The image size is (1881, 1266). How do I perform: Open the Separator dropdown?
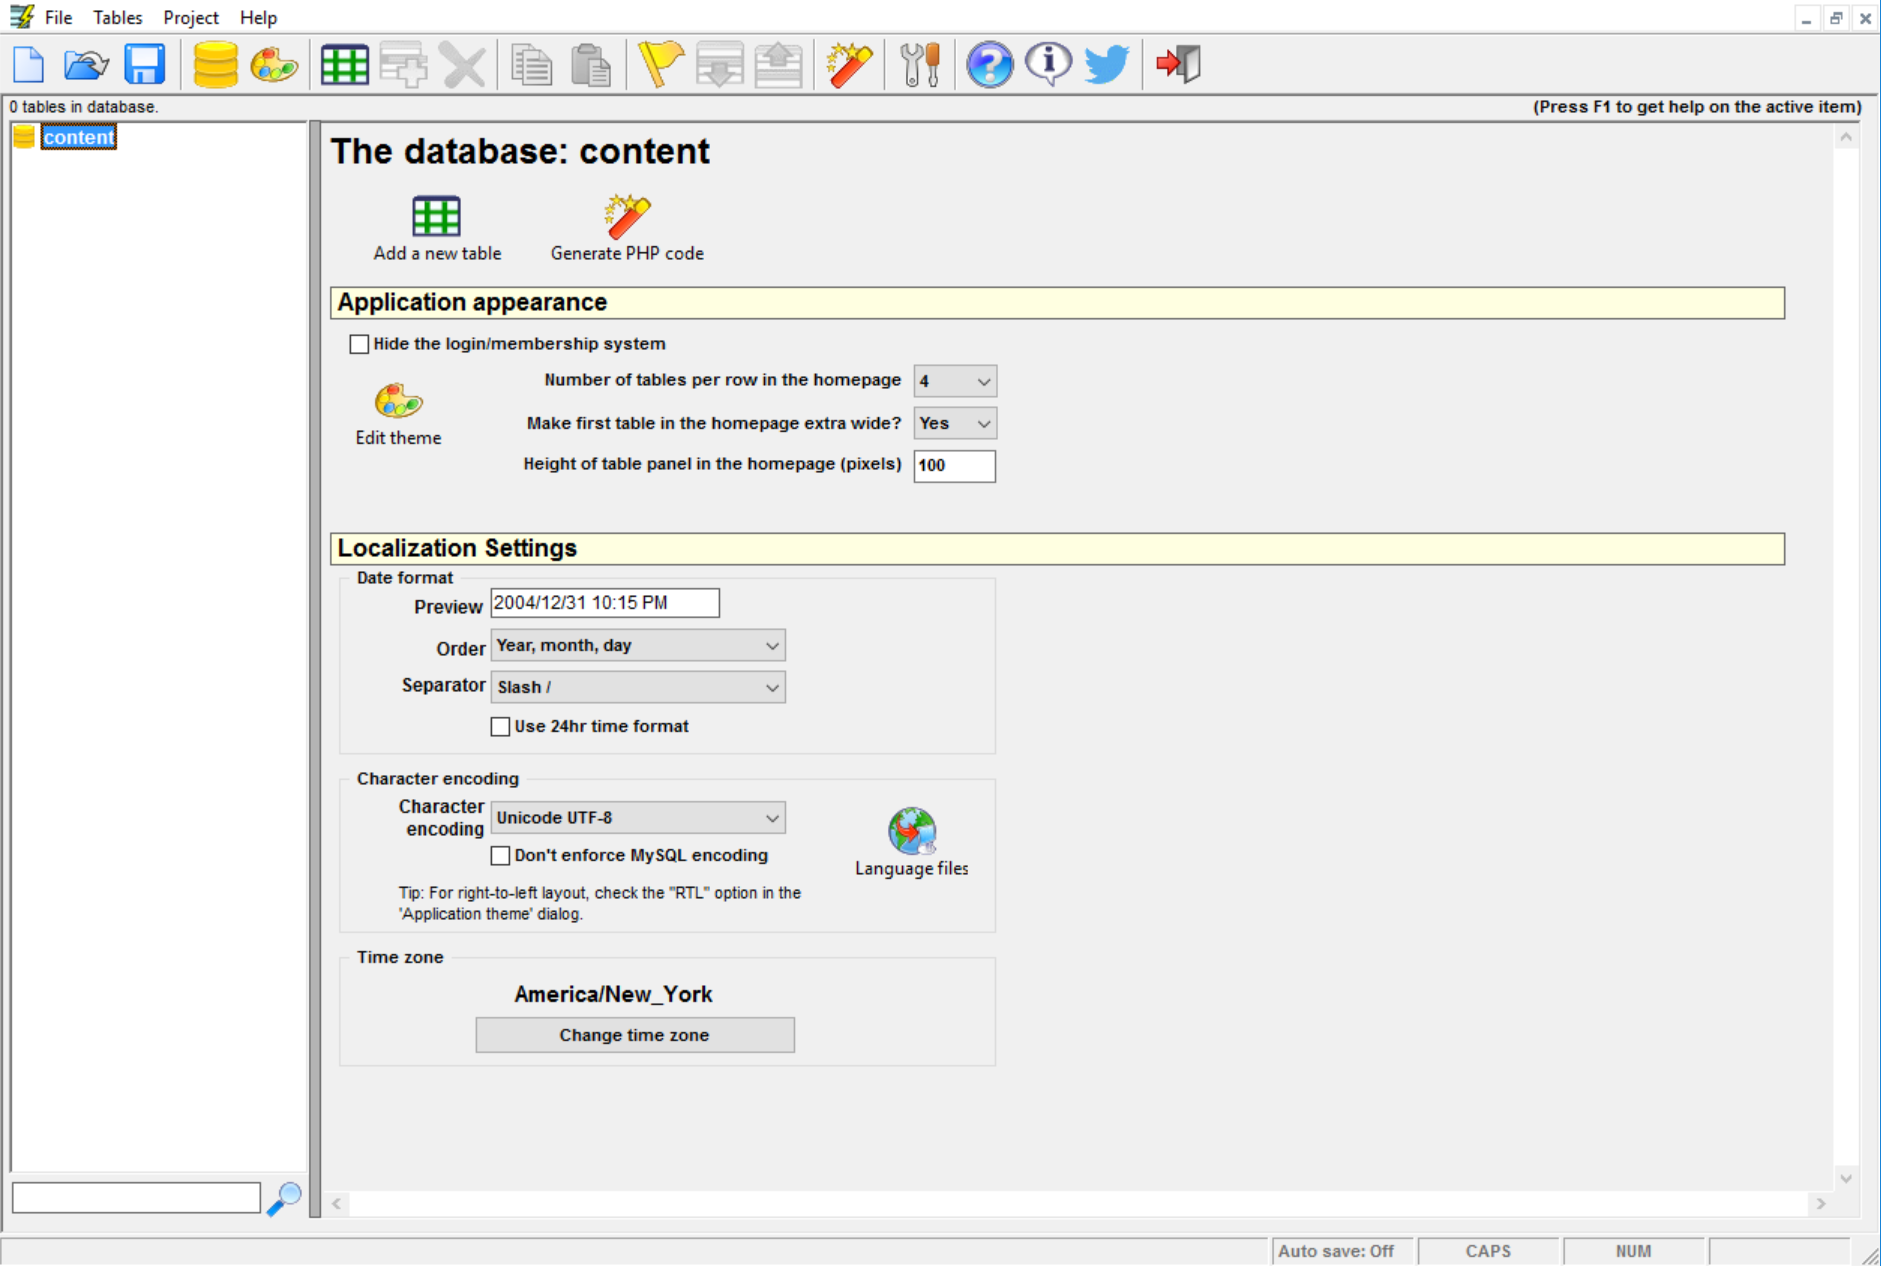637,687
